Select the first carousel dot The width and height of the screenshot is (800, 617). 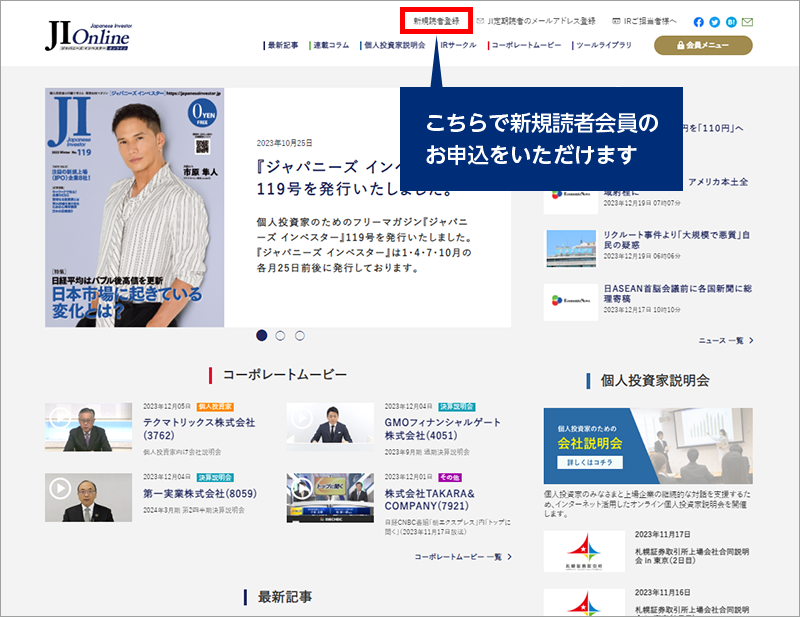[262, 335]
